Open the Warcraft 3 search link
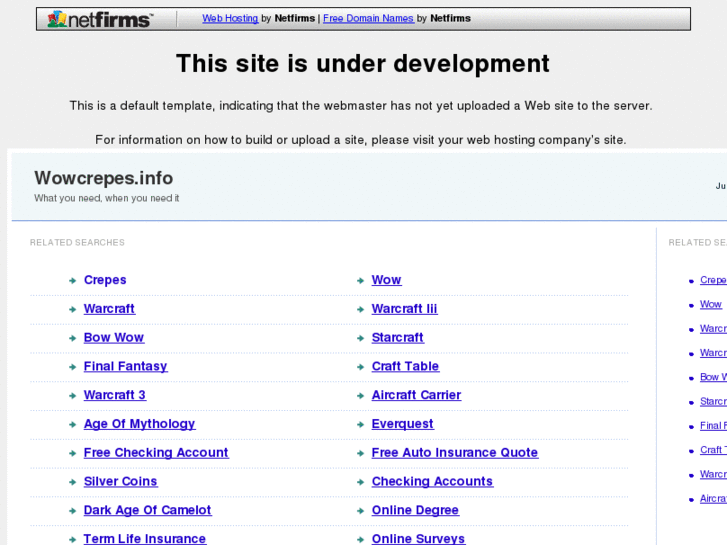Screen dimensions: 727x545 [115, 395]
